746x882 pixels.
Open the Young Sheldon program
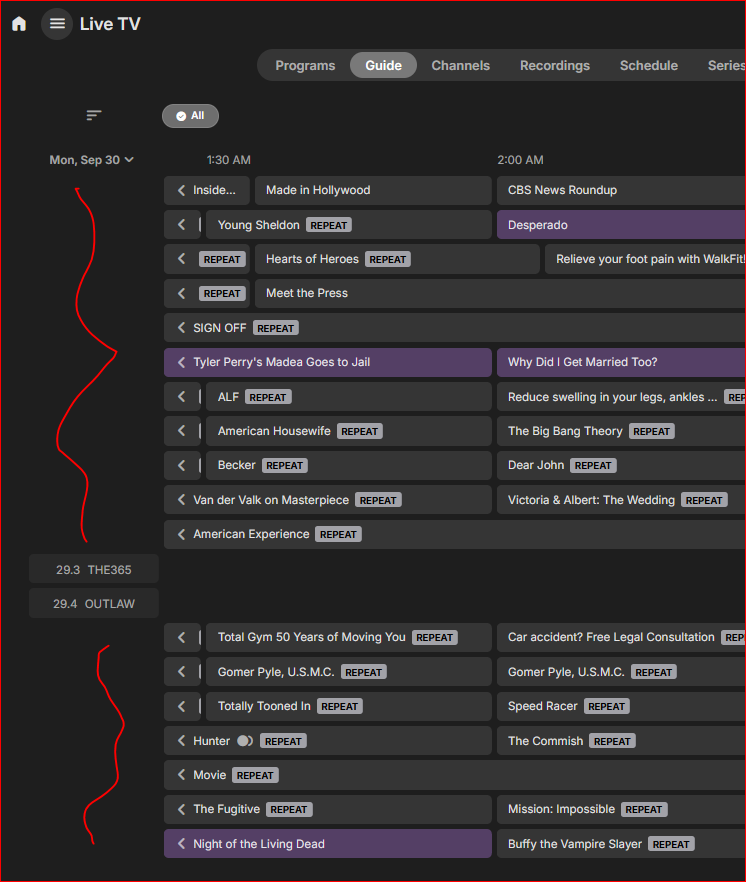(349, 225)
